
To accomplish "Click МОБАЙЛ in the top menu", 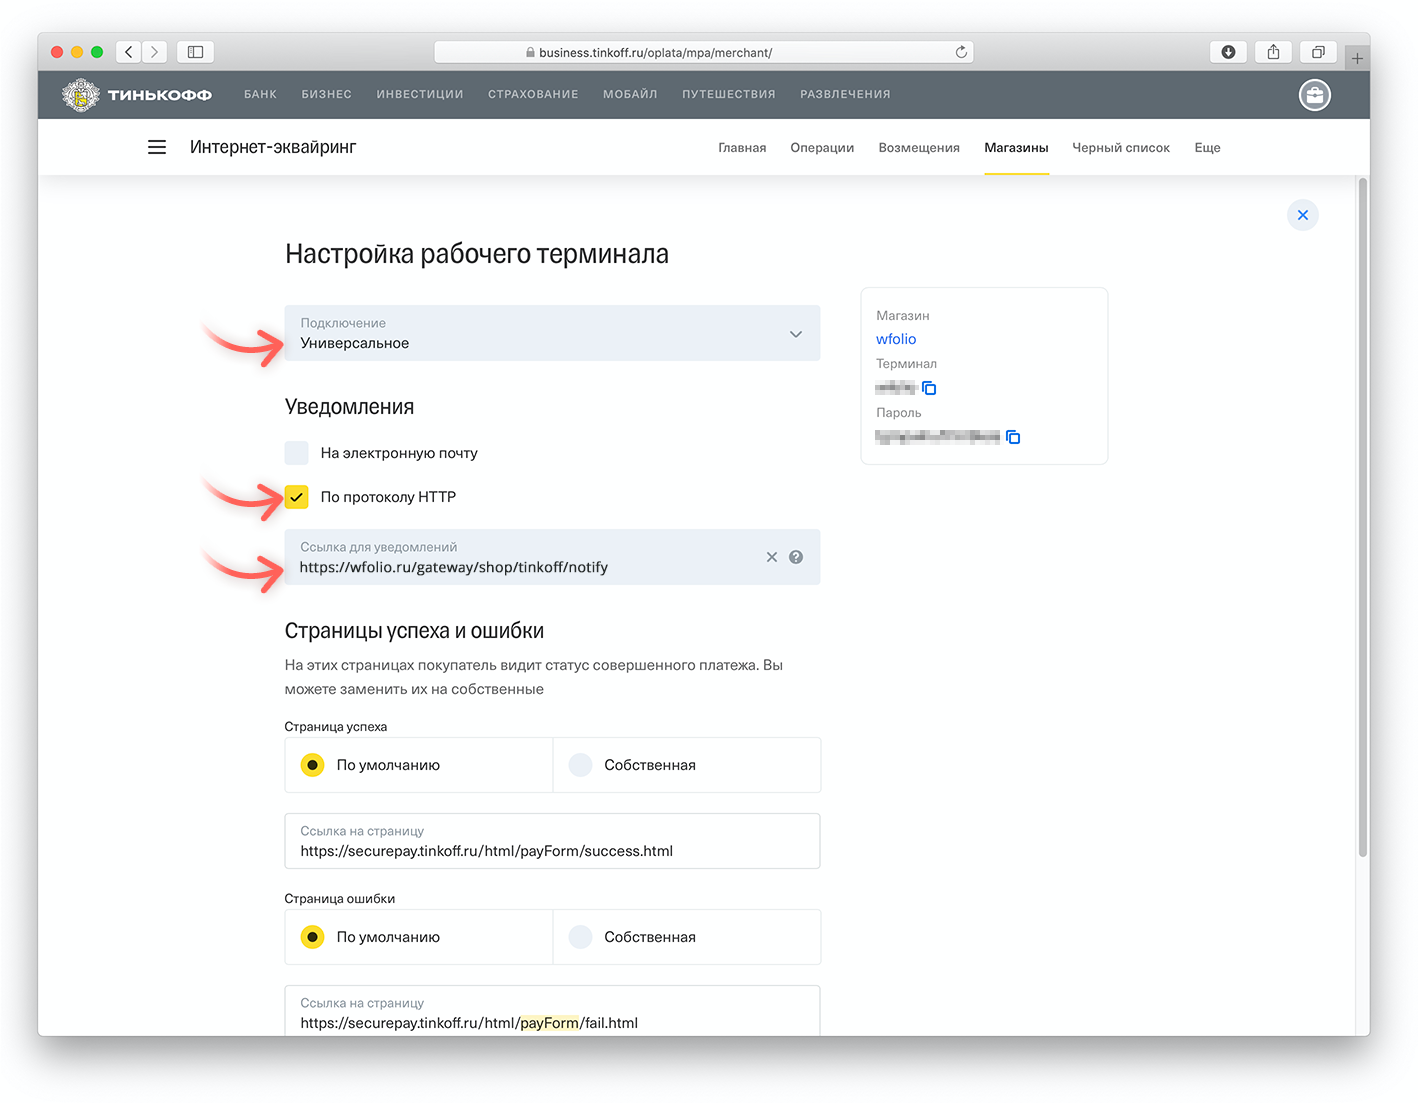I will click(630, 94).
